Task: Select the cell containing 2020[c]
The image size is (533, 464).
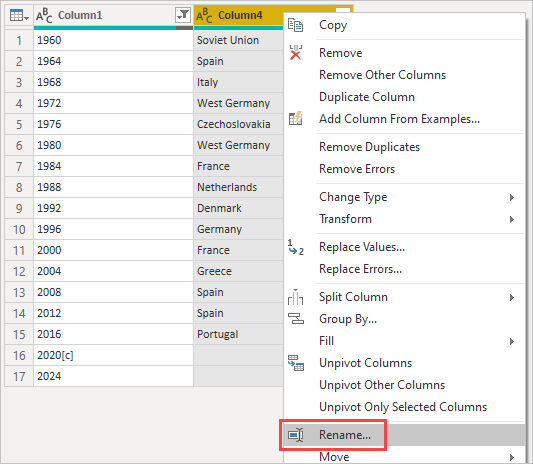Action: tap(113, 355)
